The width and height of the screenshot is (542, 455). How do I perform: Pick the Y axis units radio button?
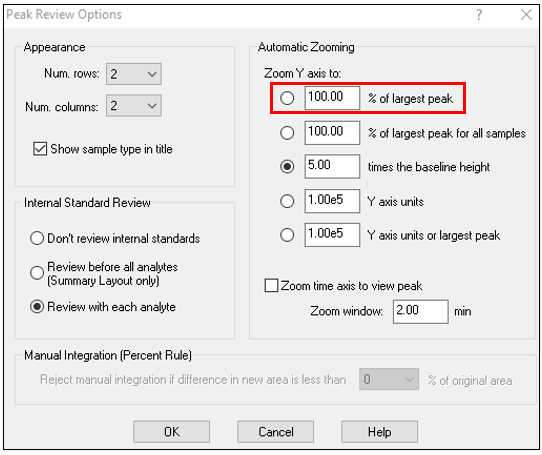(287, 201)
